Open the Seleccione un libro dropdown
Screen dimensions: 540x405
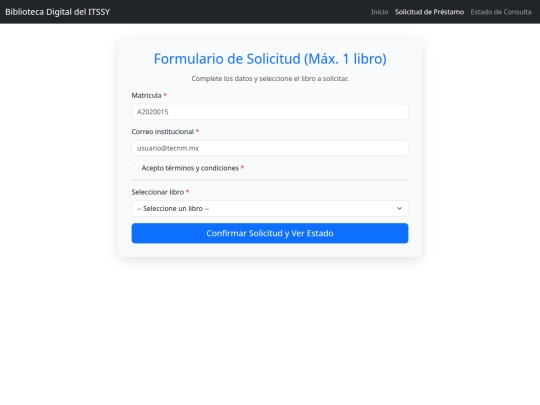coord(270,208)
